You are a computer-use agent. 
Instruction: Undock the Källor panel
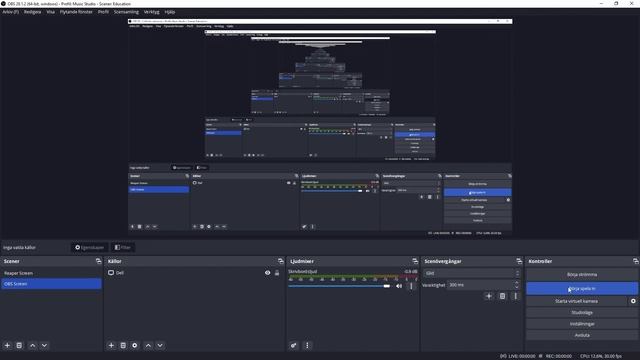(280, 261)
